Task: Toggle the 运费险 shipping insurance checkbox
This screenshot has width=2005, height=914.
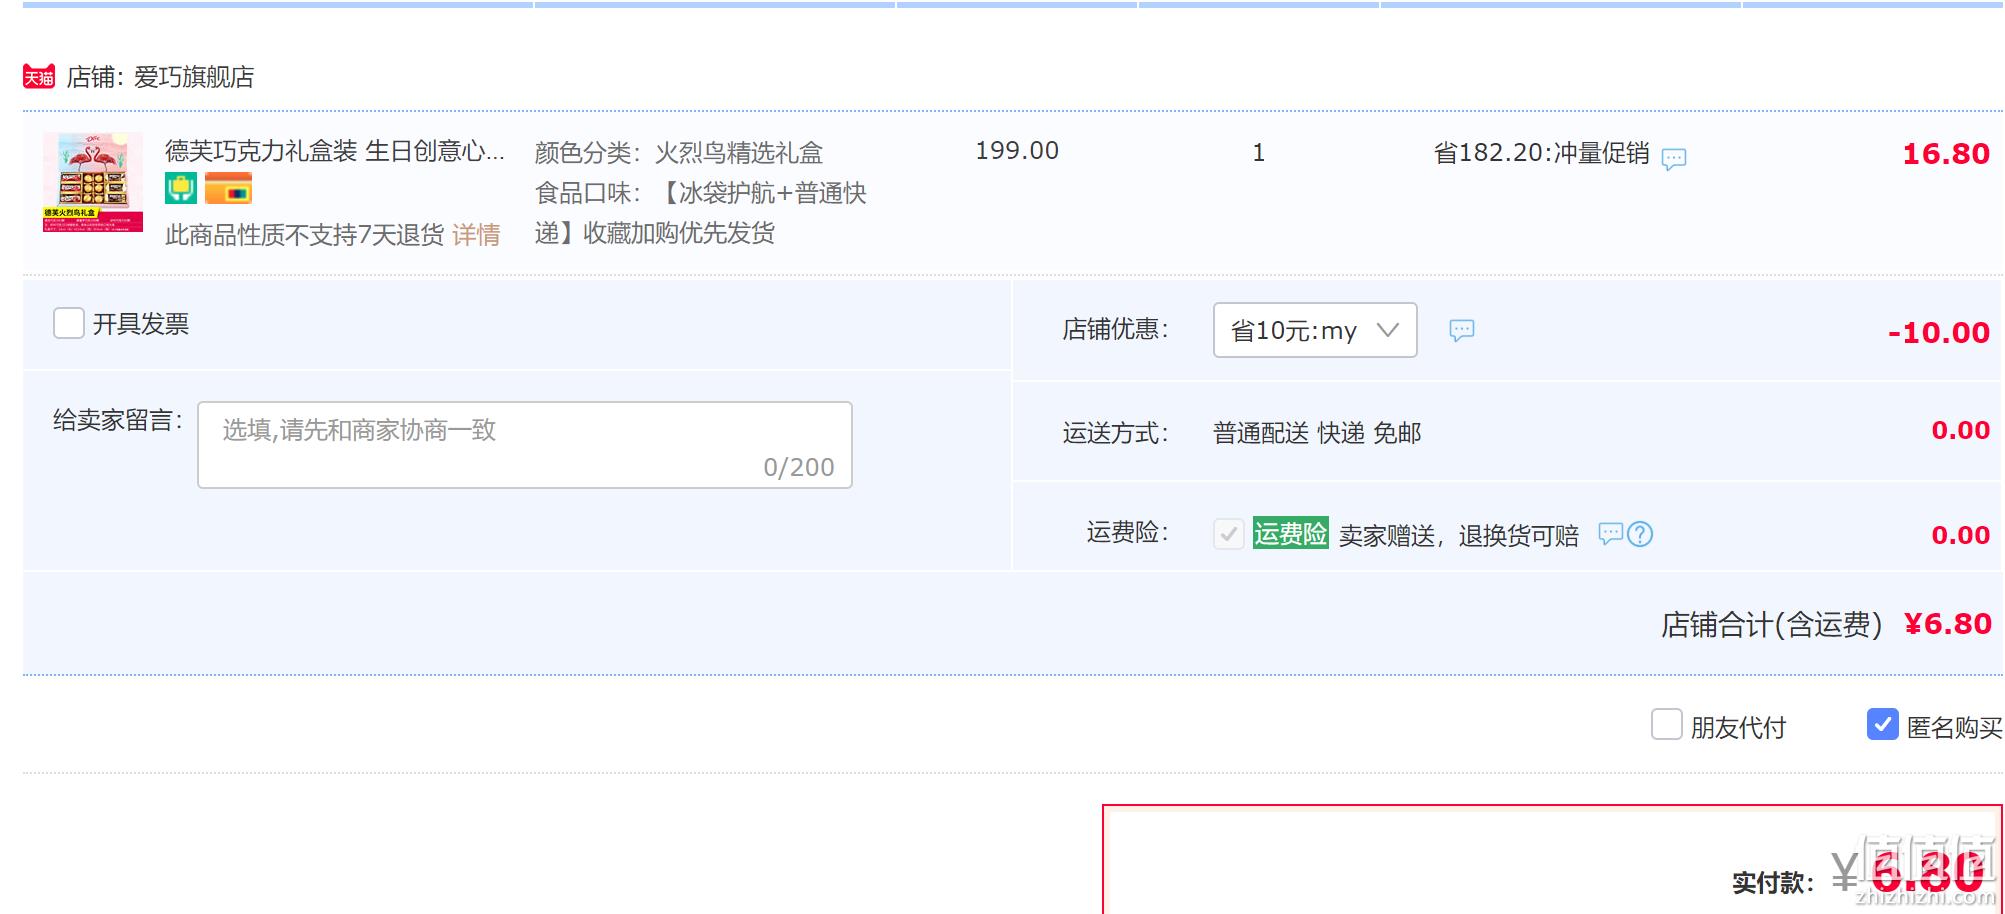Action: [1229, 534]
